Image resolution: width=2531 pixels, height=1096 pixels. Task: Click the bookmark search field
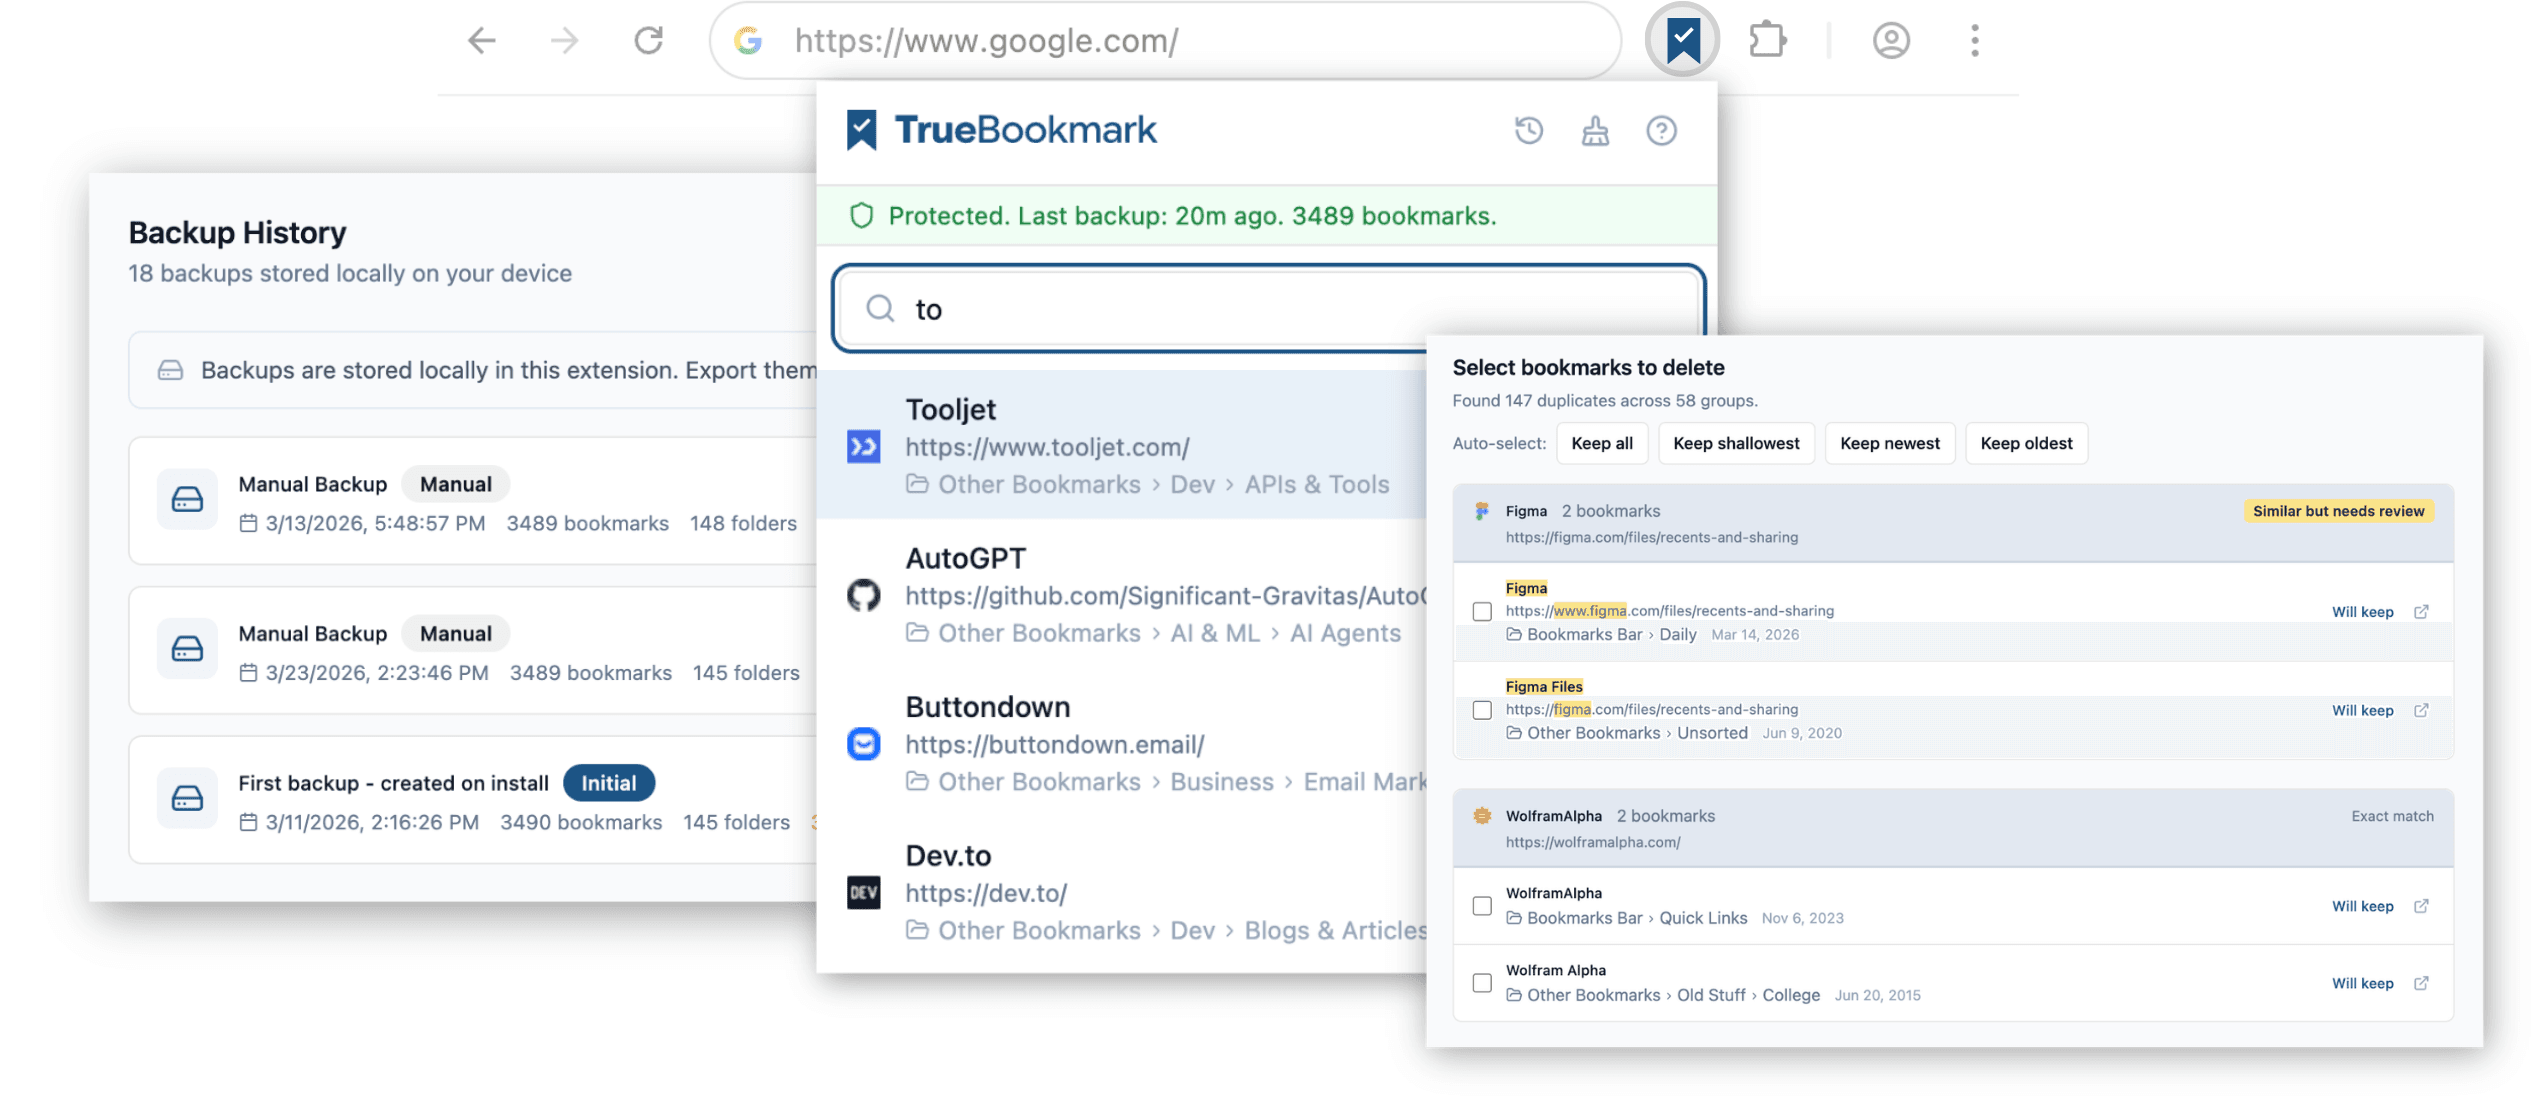(1268, 308)
